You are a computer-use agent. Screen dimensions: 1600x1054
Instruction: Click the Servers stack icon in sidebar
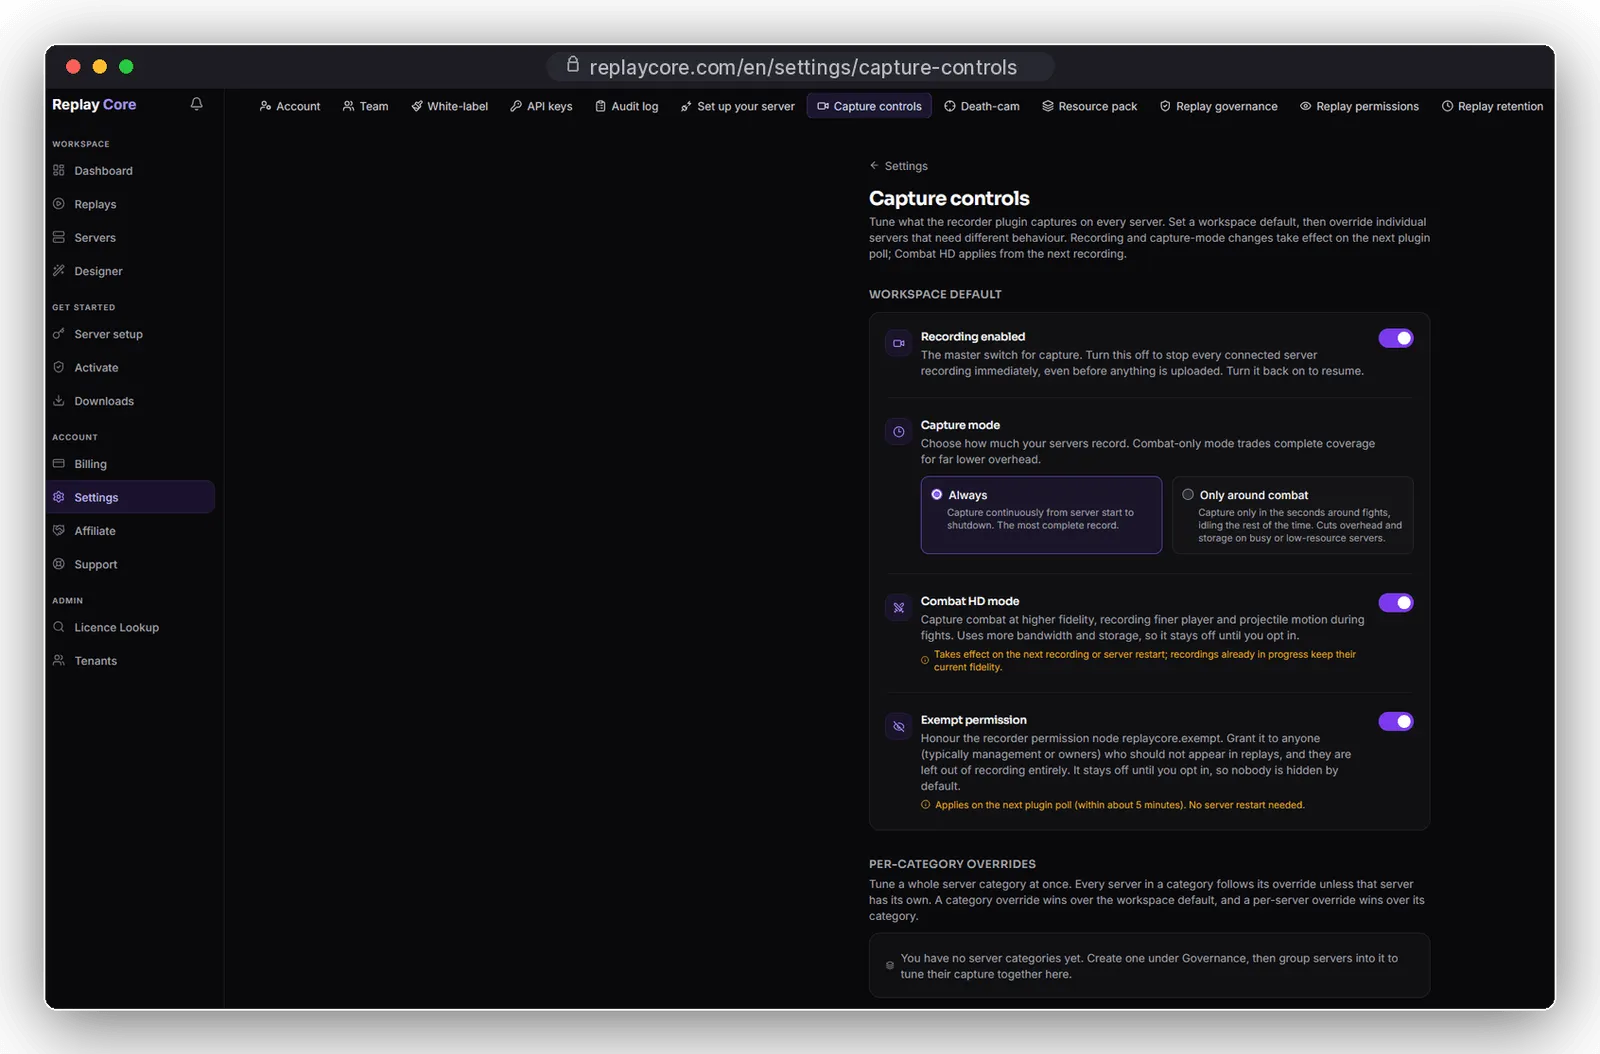click(x=59, y=237)
